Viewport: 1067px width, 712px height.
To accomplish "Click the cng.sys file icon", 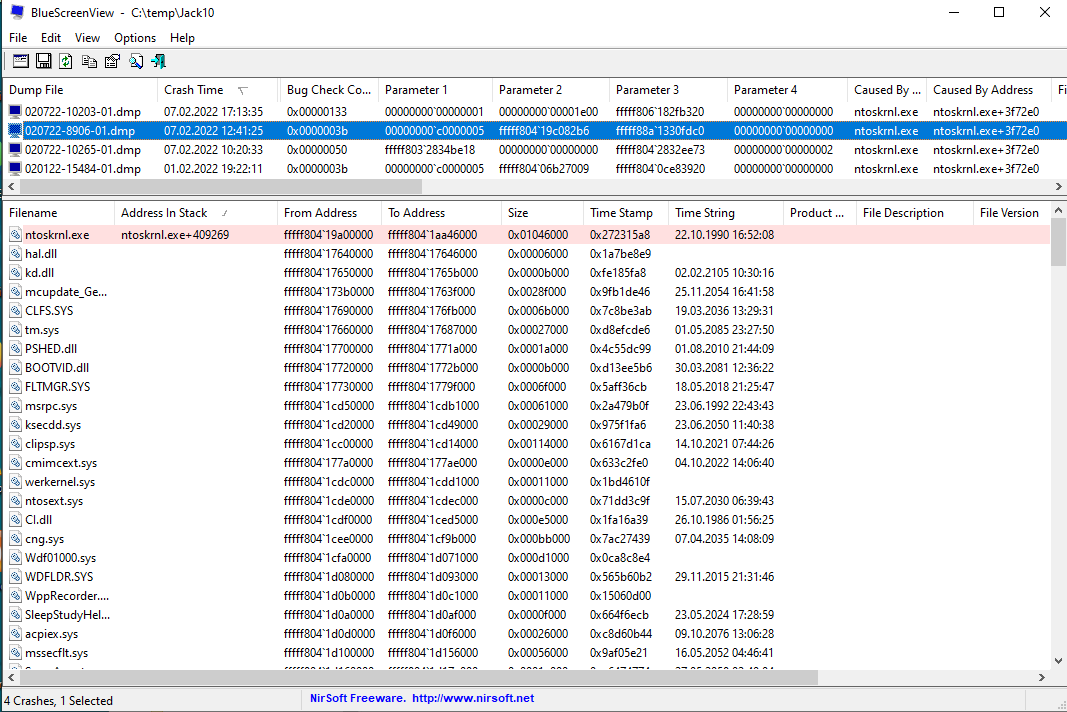I will point(16,539).
